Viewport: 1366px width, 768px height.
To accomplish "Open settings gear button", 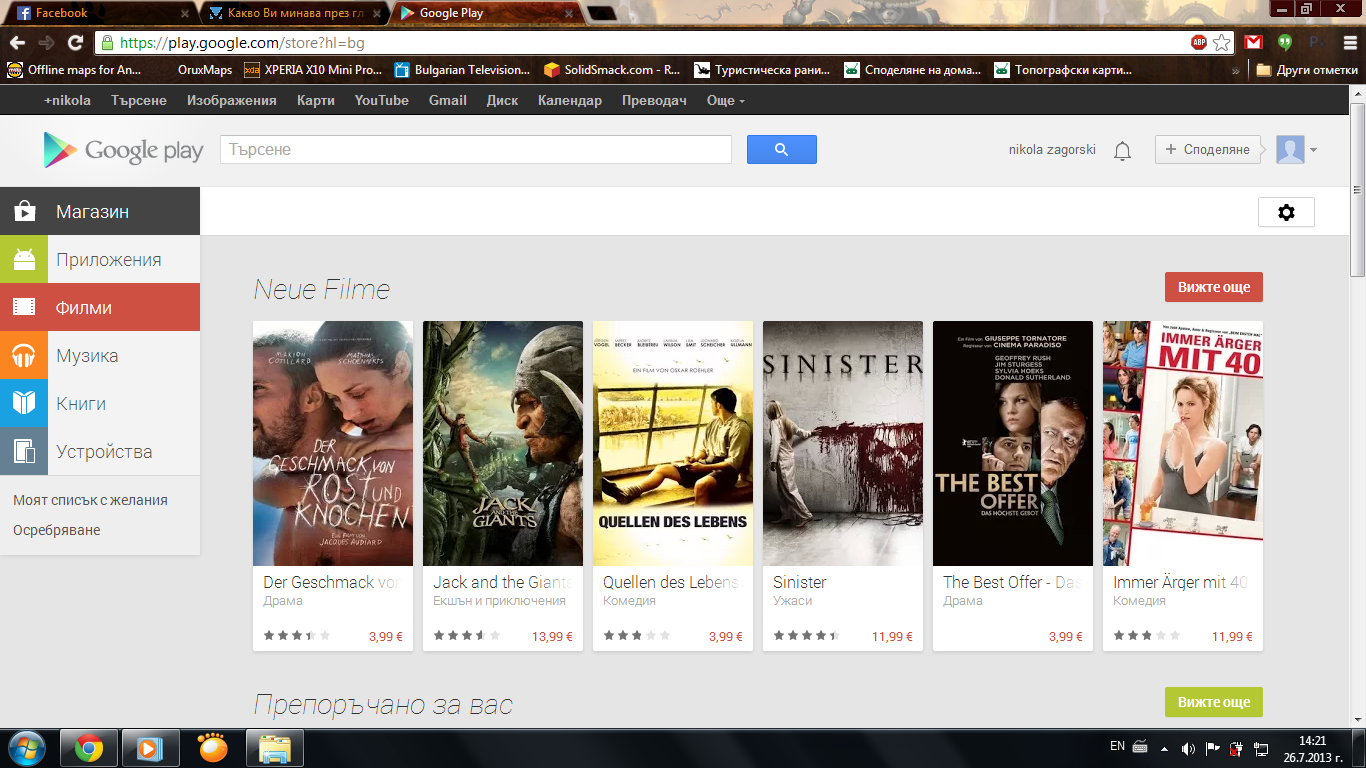I will pyautogui.click(x=1286, y=212).
